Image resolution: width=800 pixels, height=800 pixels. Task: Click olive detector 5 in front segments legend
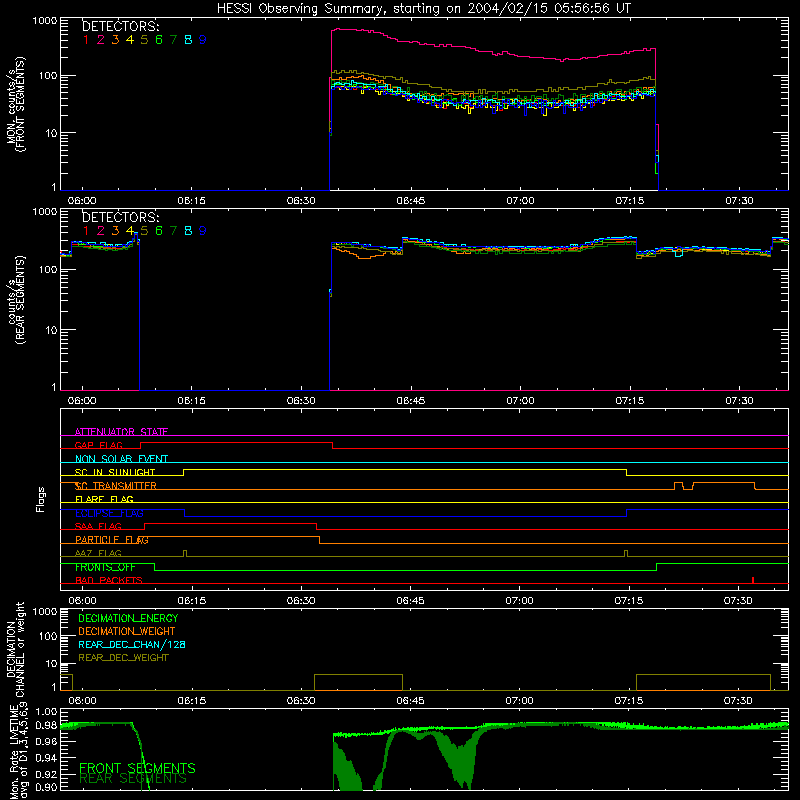point(144,40)
